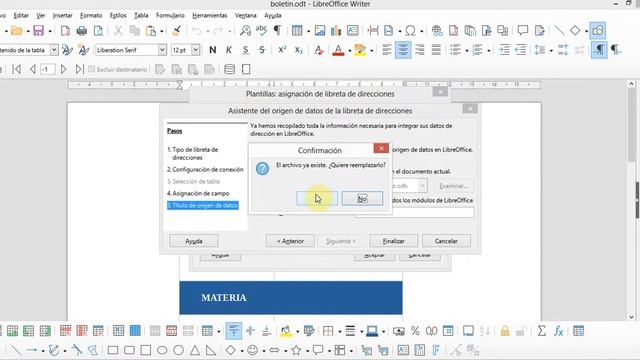Click the Justified alignment icon
Screen dimensions: 640x360
[x=436, y=50]
